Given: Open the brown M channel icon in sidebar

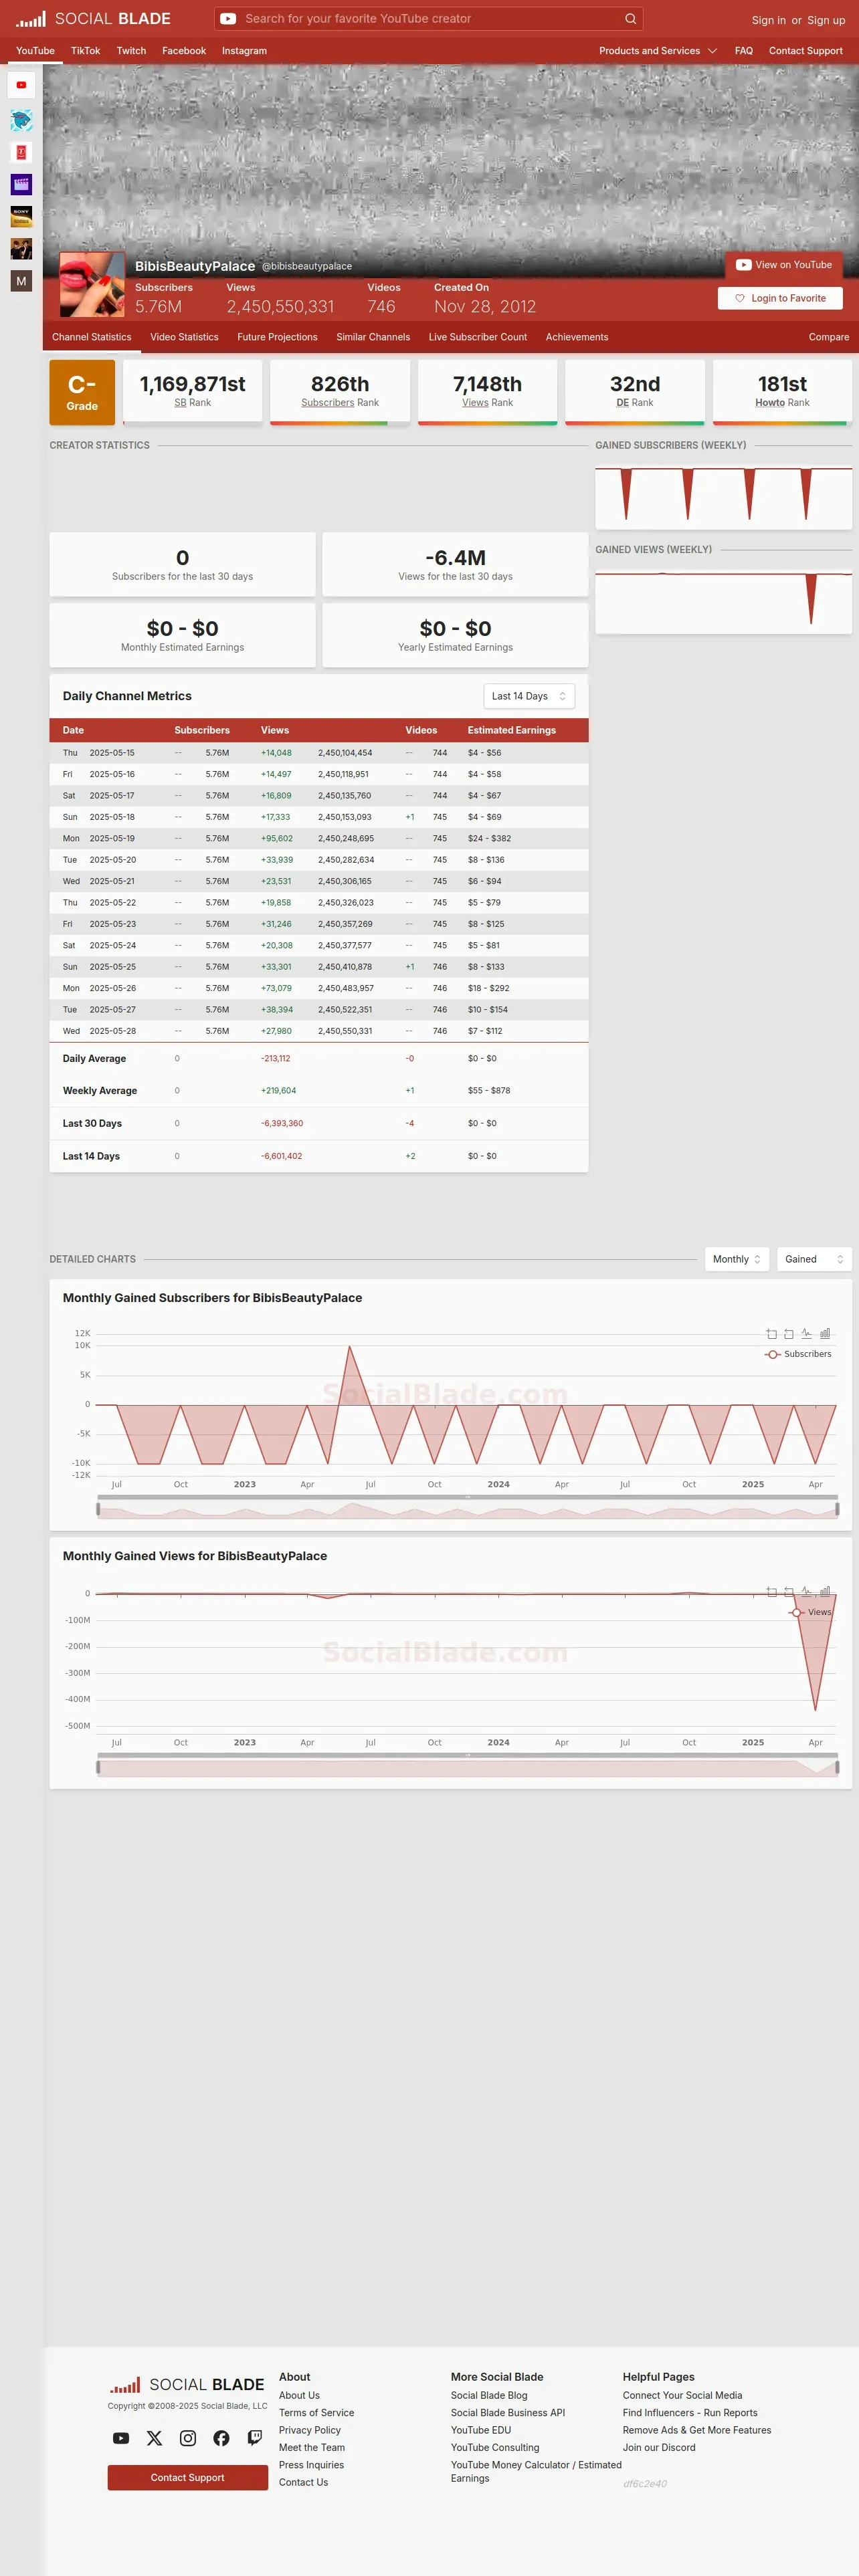Looking at the screenshot, I should 21,281.
